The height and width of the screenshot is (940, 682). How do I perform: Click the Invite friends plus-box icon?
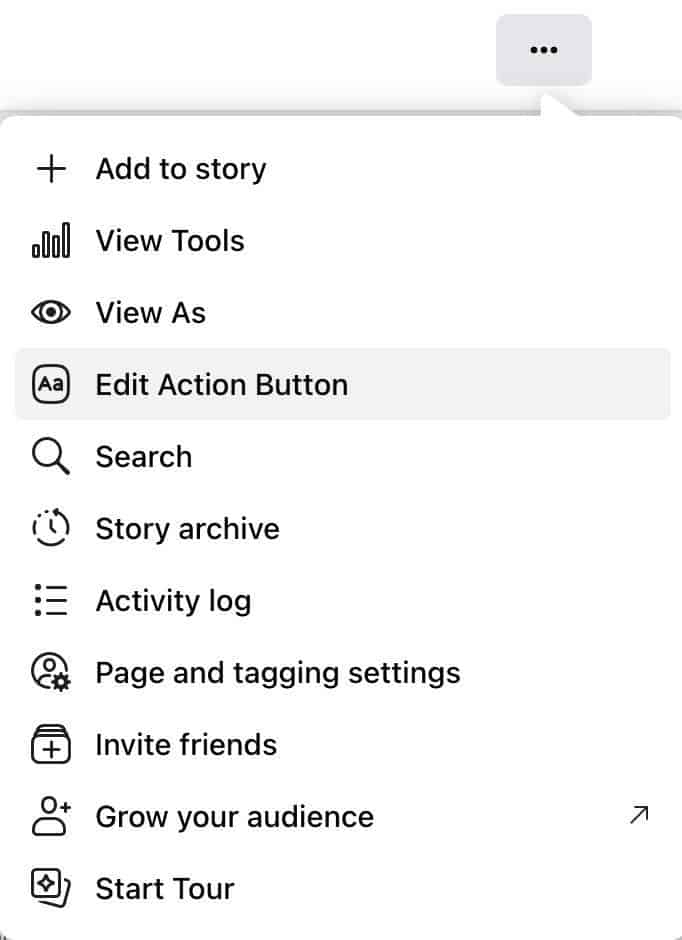click(x=51, y=744)
